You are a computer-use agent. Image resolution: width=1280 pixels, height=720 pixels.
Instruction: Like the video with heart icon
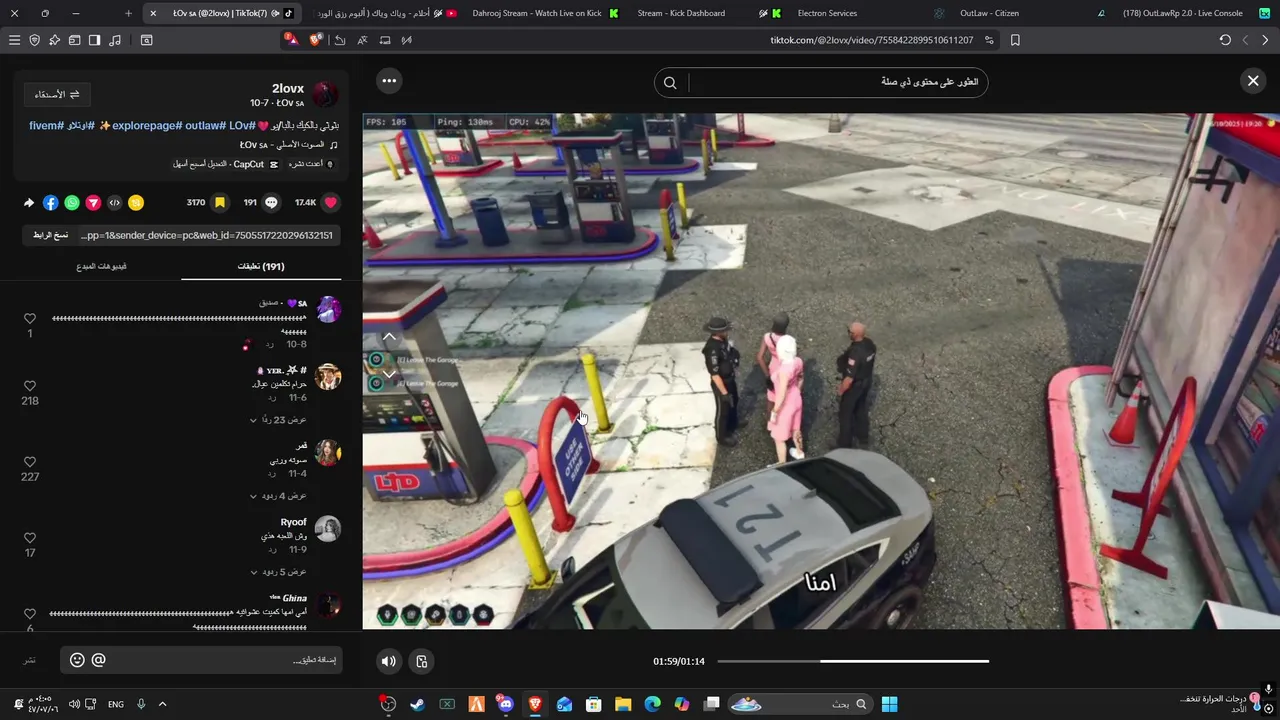pyautogui.click(x=330, y=202)
